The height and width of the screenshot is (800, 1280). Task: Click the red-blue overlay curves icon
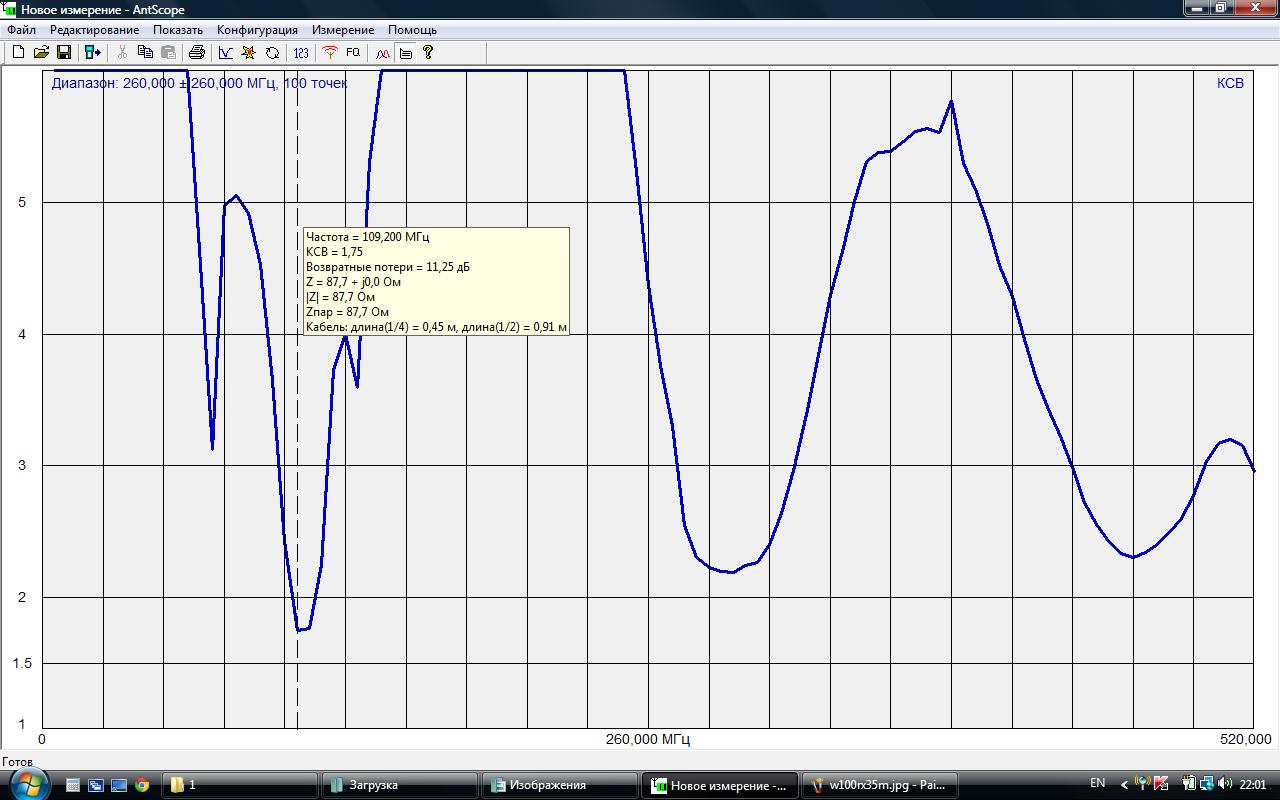pyautogui.click(x=382, y=52)
